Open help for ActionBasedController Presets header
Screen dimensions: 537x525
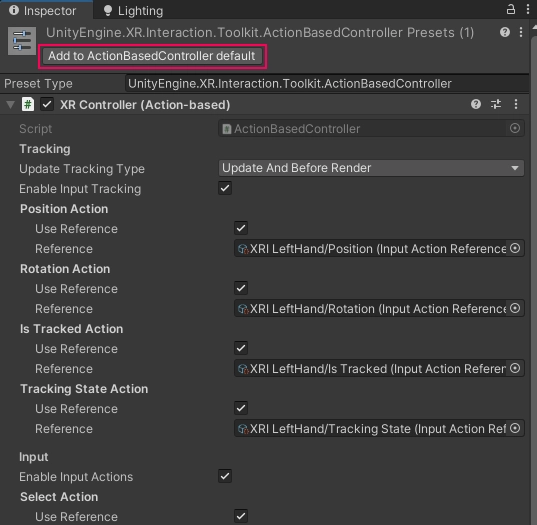pos(505,32)
